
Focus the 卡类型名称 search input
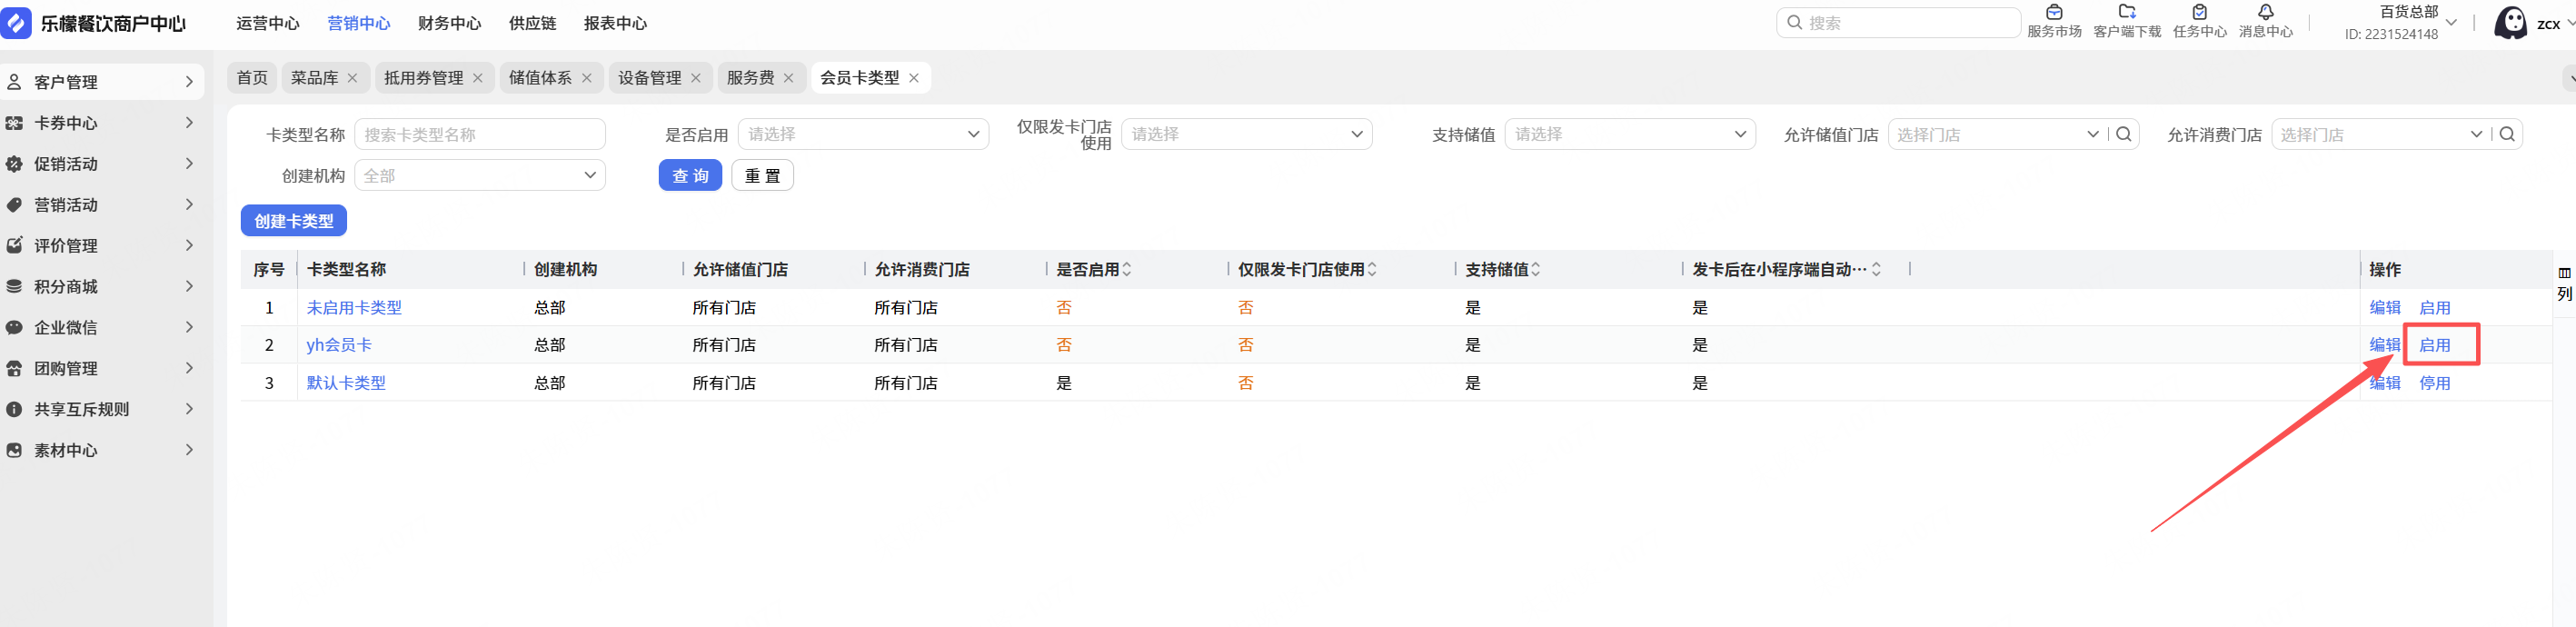click(x=479, y=134)
